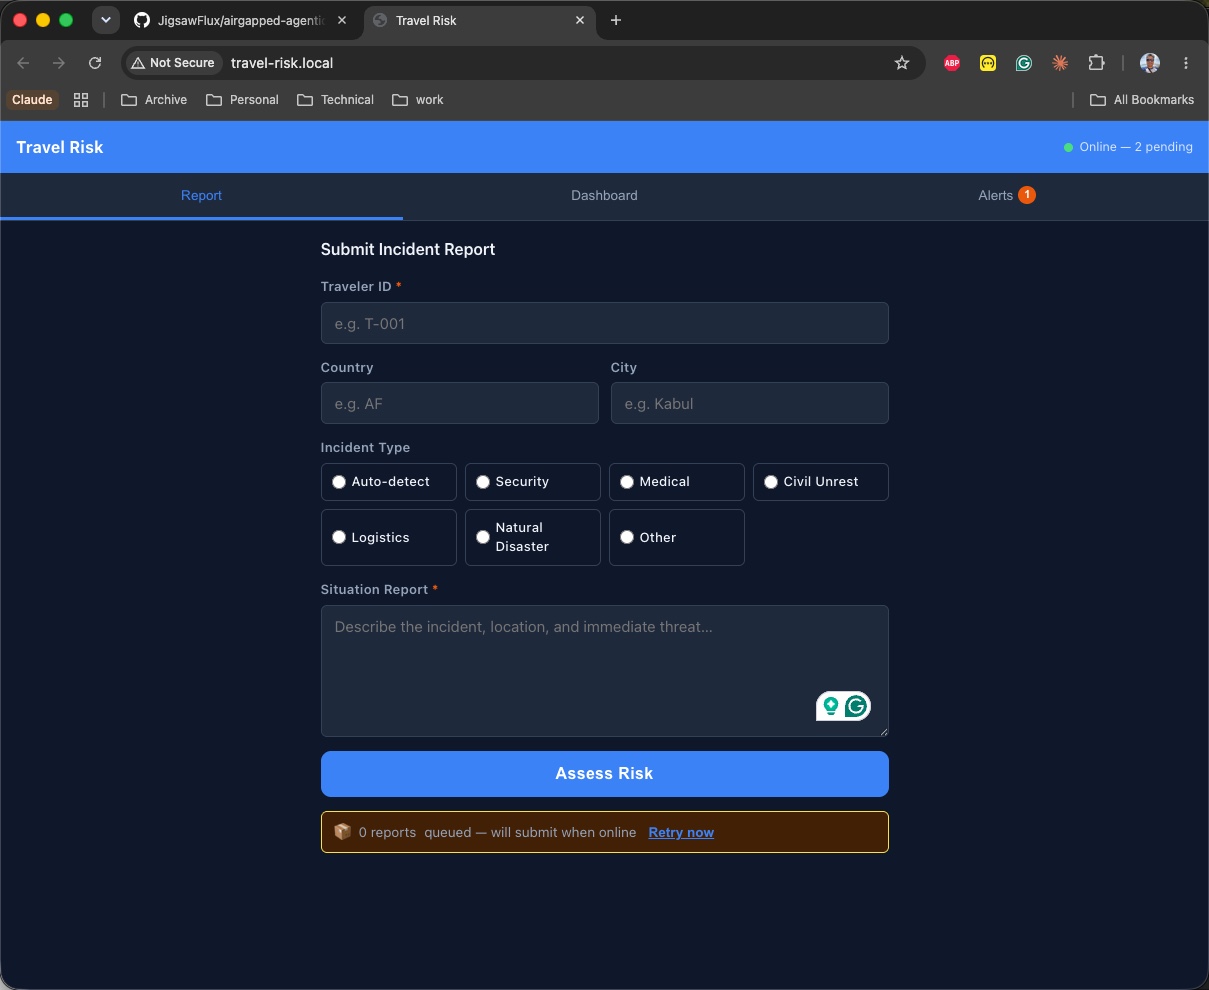Choose Civil Unrest incident type
Screen dimensions: 1209x990
tap(821, 482)
